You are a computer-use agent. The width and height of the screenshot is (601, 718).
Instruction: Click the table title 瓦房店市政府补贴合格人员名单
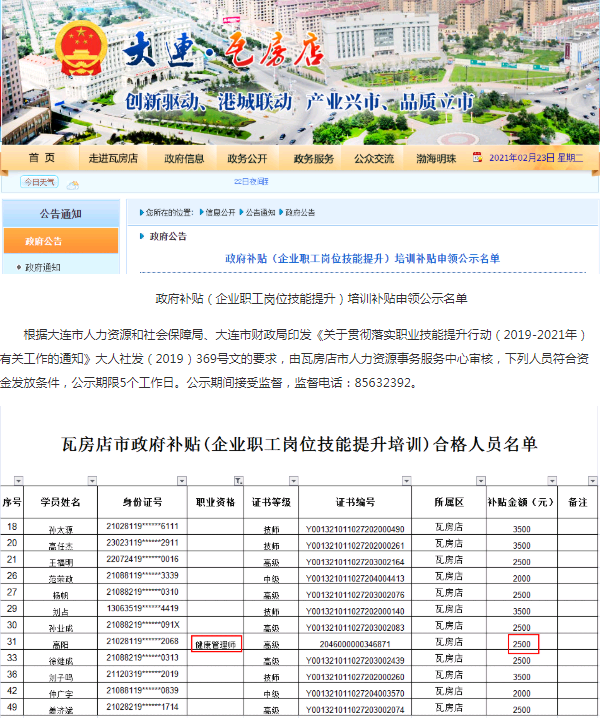click(x=299, y=444)
